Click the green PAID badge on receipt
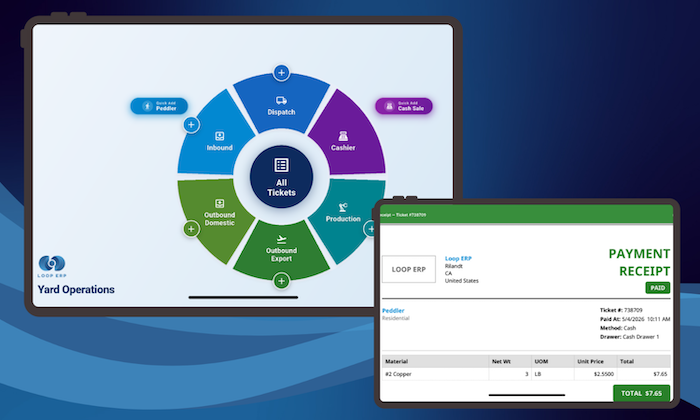Viewport: 700px width, 420px height. [658, 288]
